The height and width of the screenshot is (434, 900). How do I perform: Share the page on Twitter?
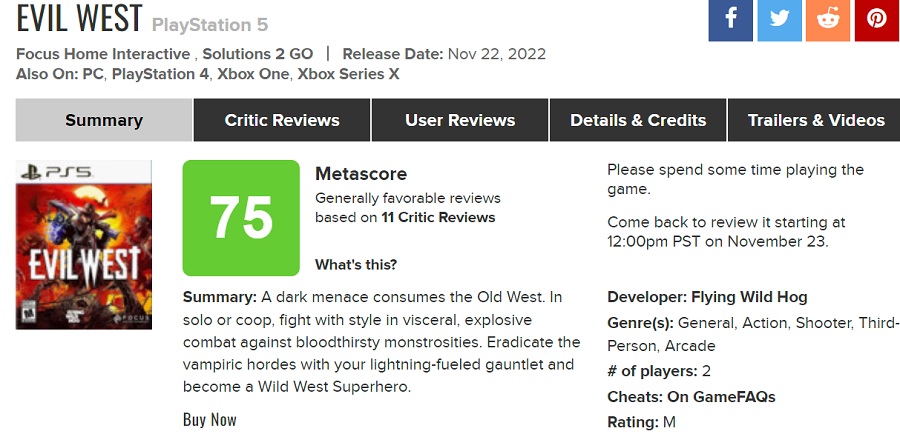[x=779, y=20]
